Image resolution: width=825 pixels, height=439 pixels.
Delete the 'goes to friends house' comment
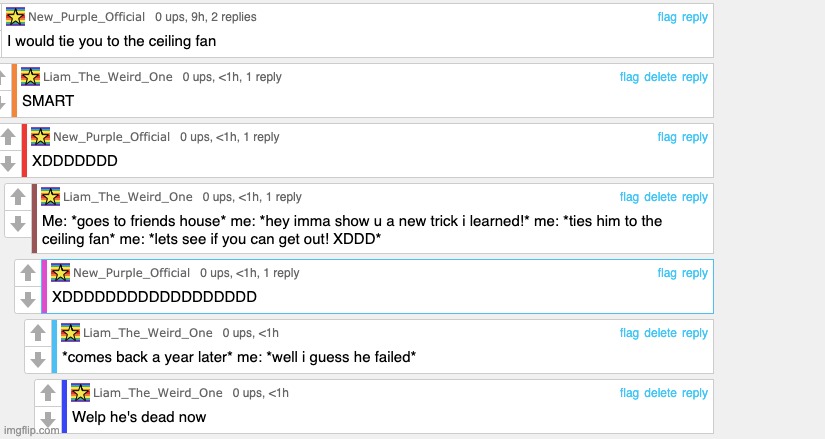coord(660,197)
